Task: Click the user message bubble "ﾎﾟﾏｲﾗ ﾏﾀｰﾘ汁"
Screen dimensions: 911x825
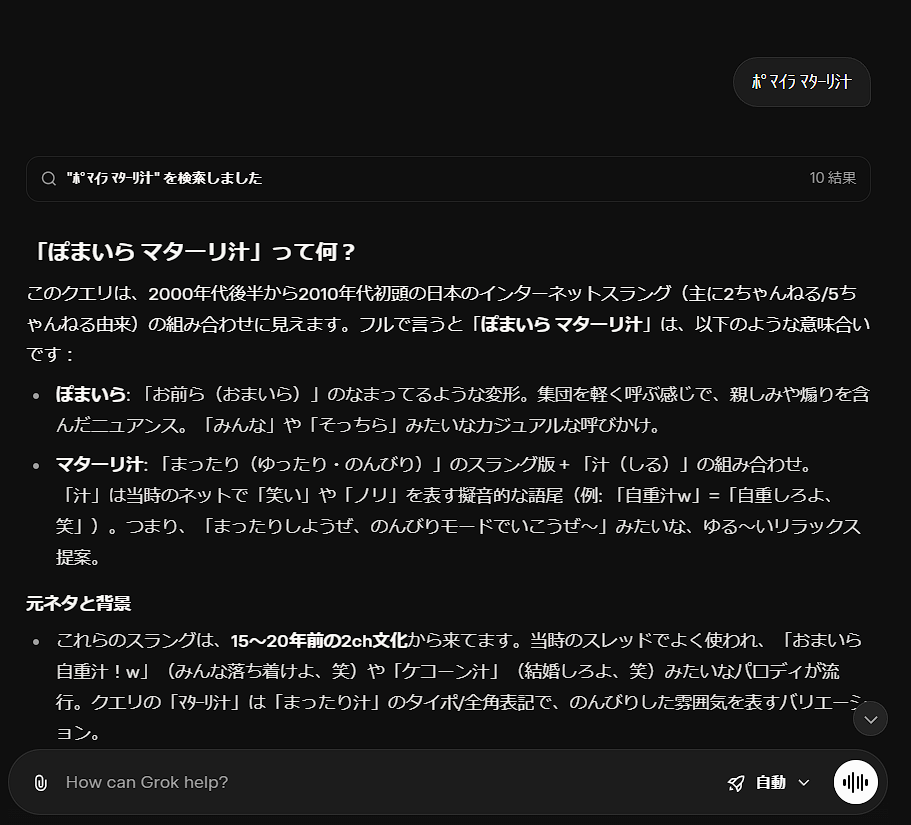Action: (802, 82)
